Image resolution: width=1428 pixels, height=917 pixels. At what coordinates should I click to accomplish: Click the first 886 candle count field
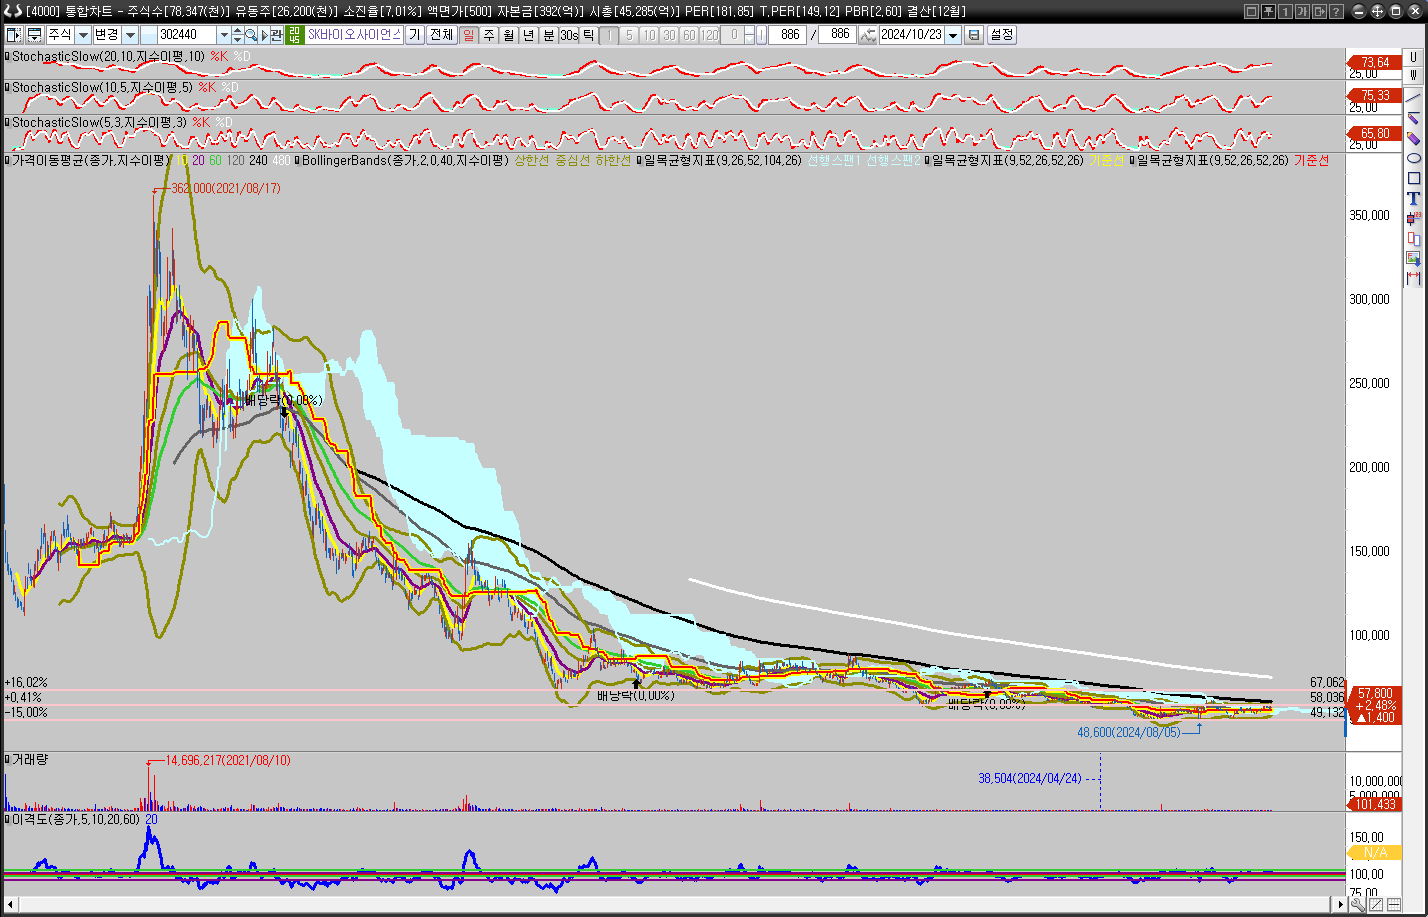click(787, 35)
